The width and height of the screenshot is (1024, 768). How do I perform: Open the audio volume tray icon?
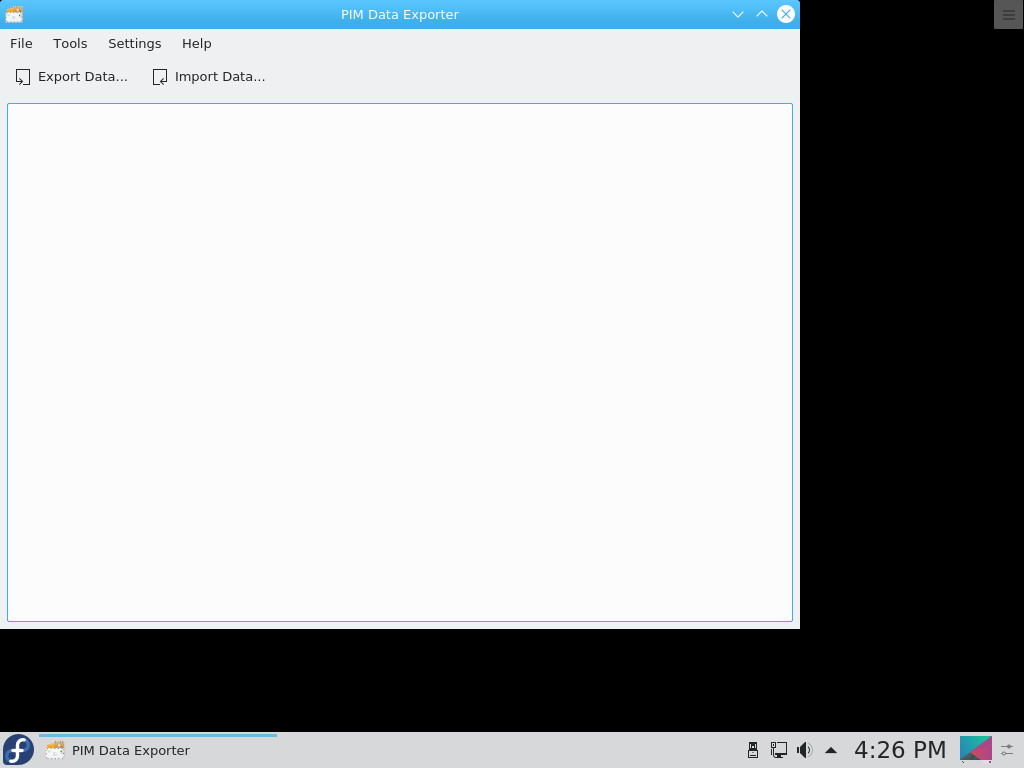pyautogui.click(x=805, y=750)
